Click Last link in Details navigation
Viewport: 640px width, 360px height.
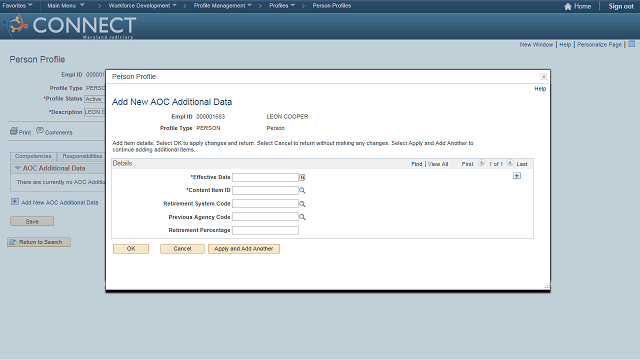point(522,164)
